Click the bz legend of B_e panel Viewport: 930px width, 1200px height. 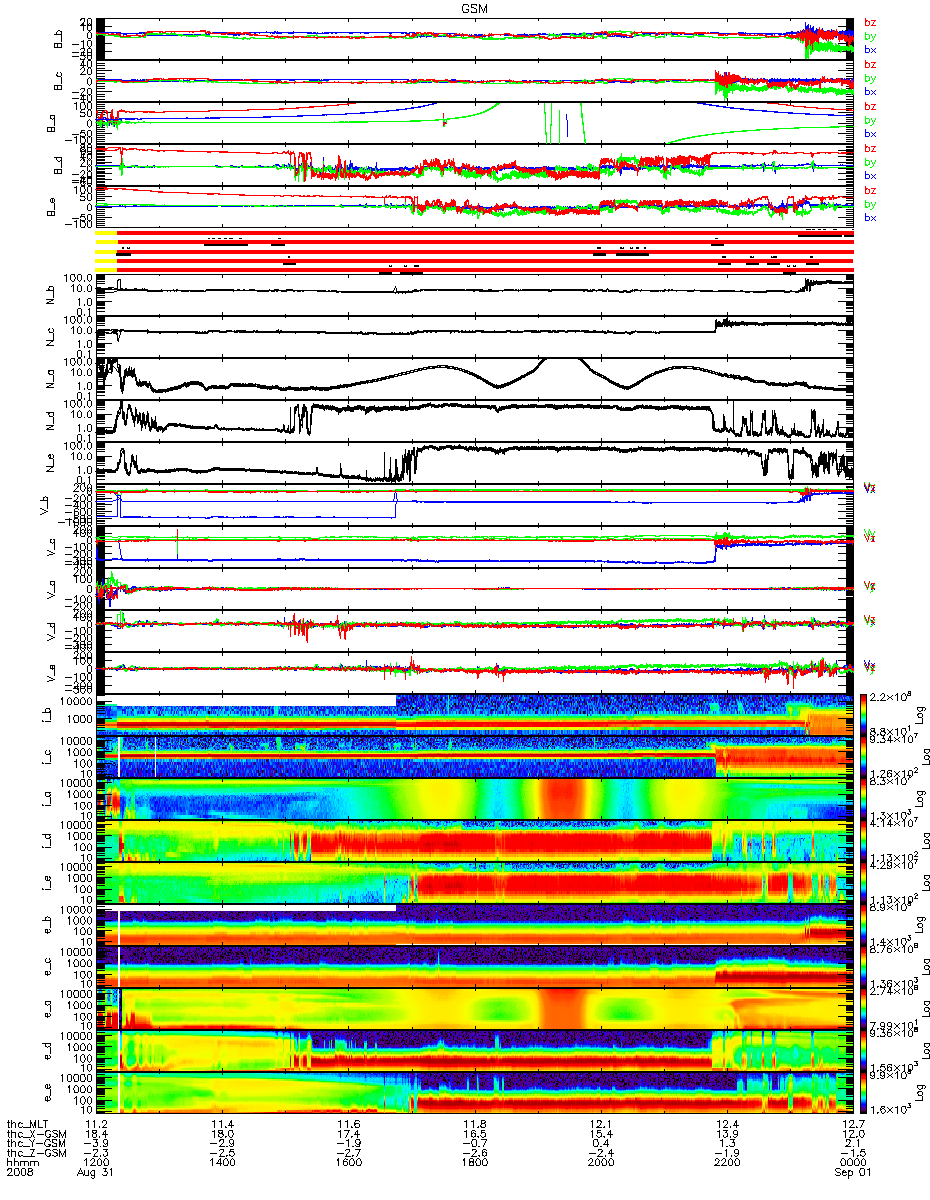click(870, 190)
